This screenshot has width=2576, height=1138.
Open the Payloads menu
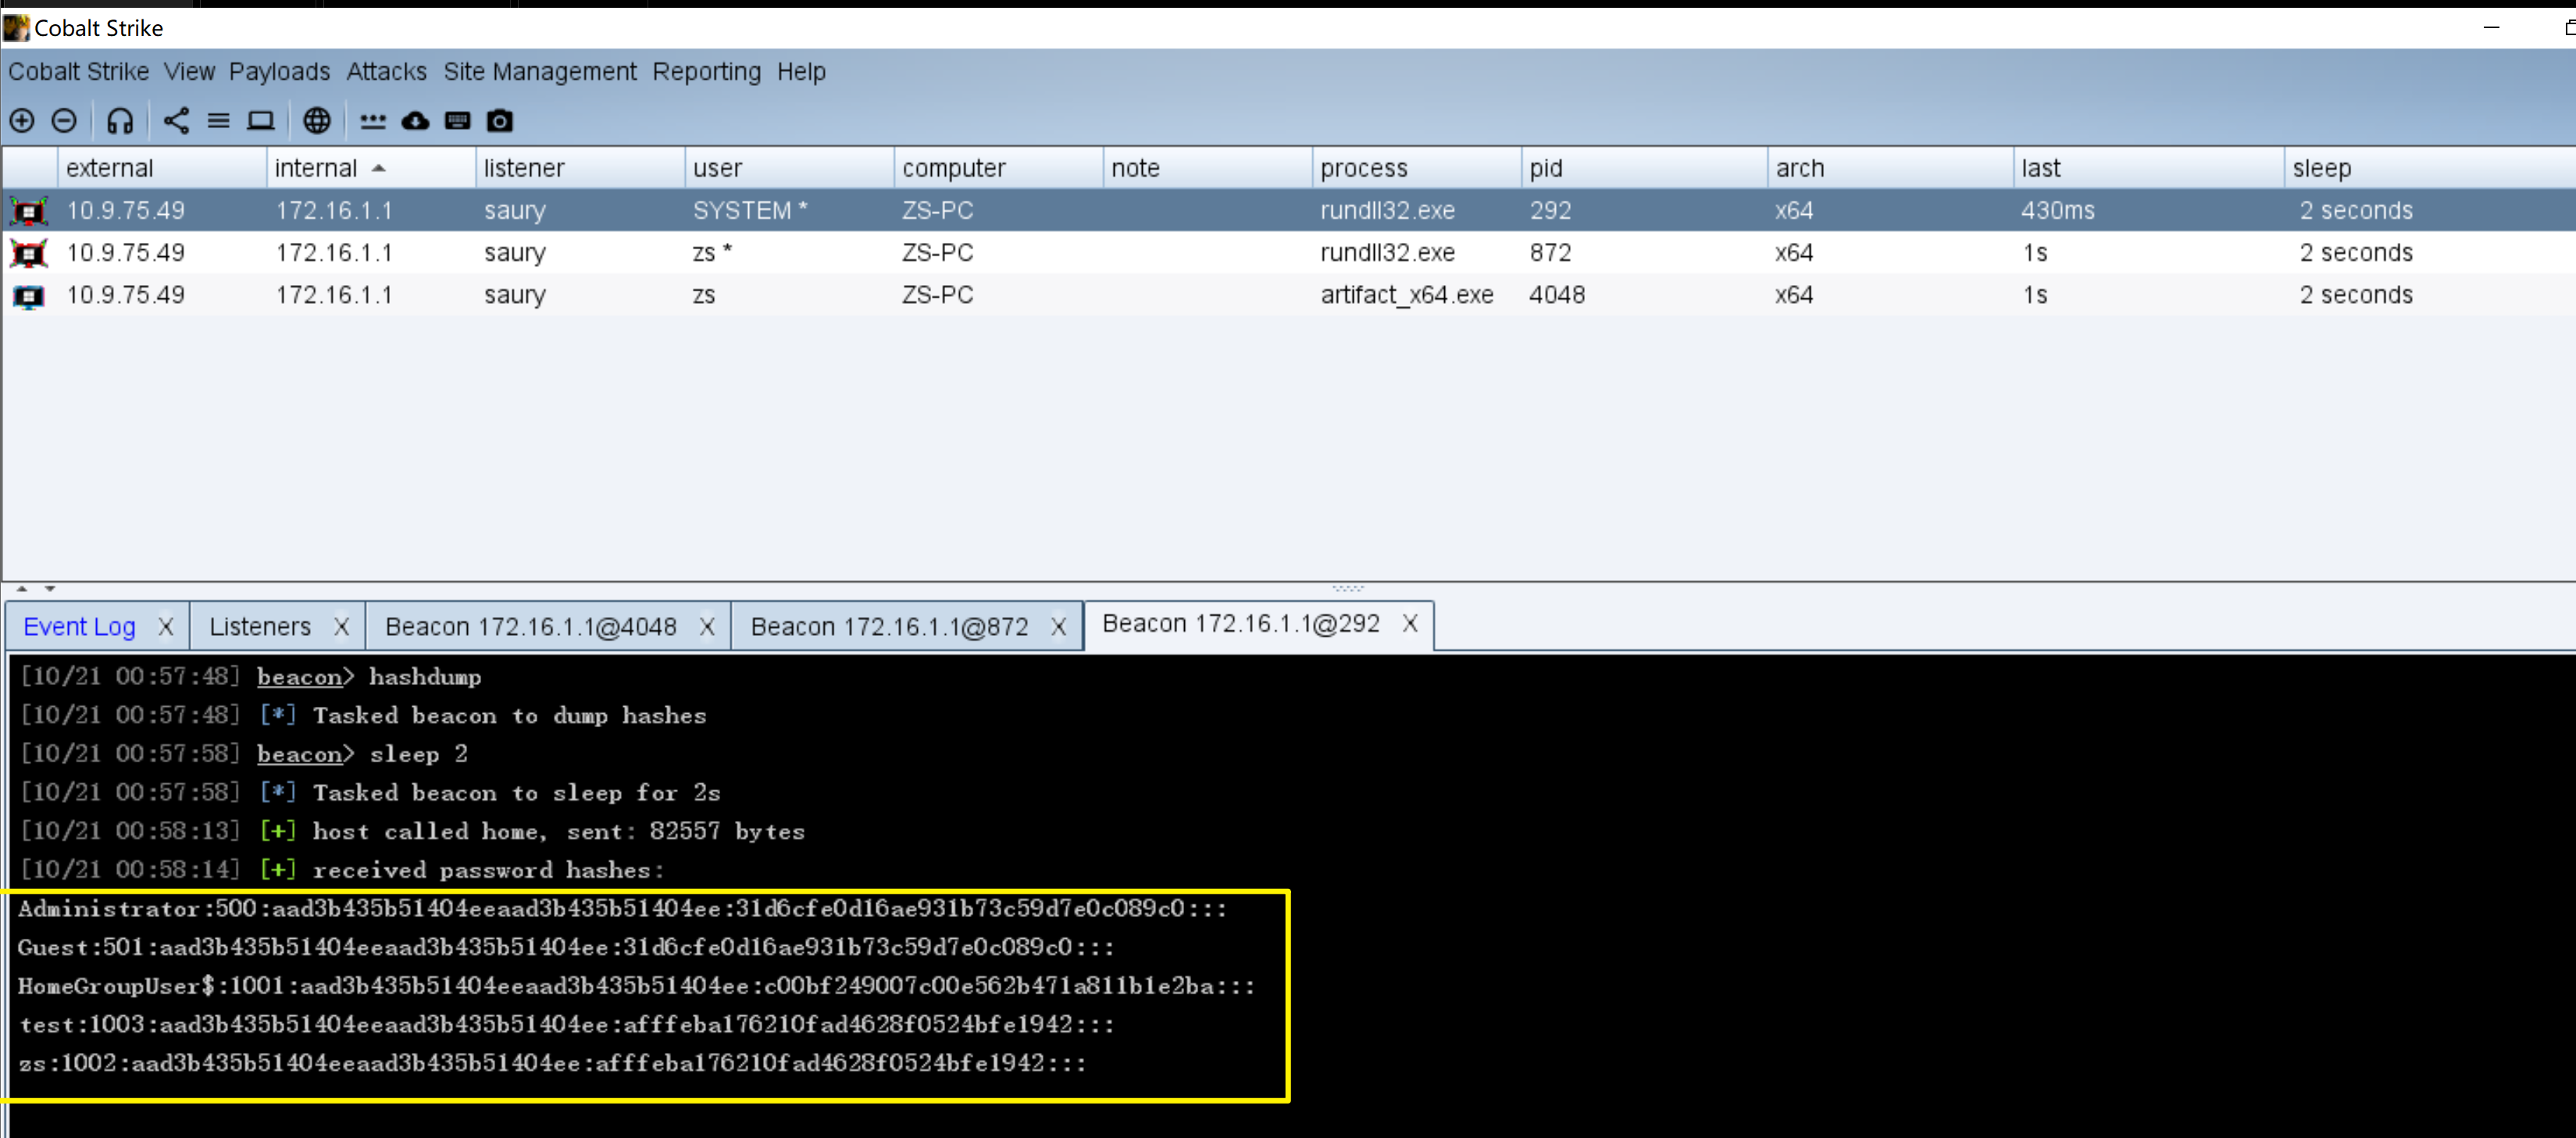[x=279, y=72]
